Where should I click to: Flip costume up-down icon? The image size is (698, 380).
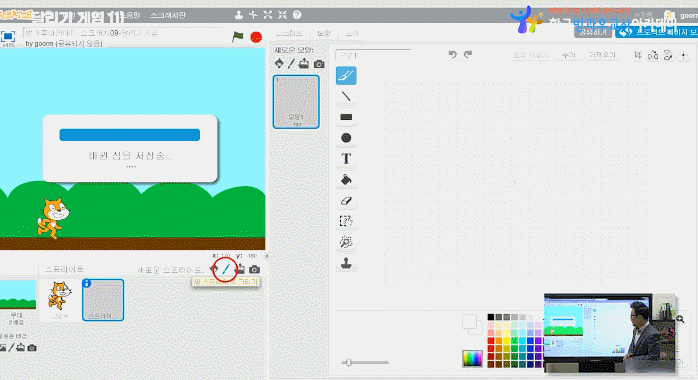[x=668, y=55]
